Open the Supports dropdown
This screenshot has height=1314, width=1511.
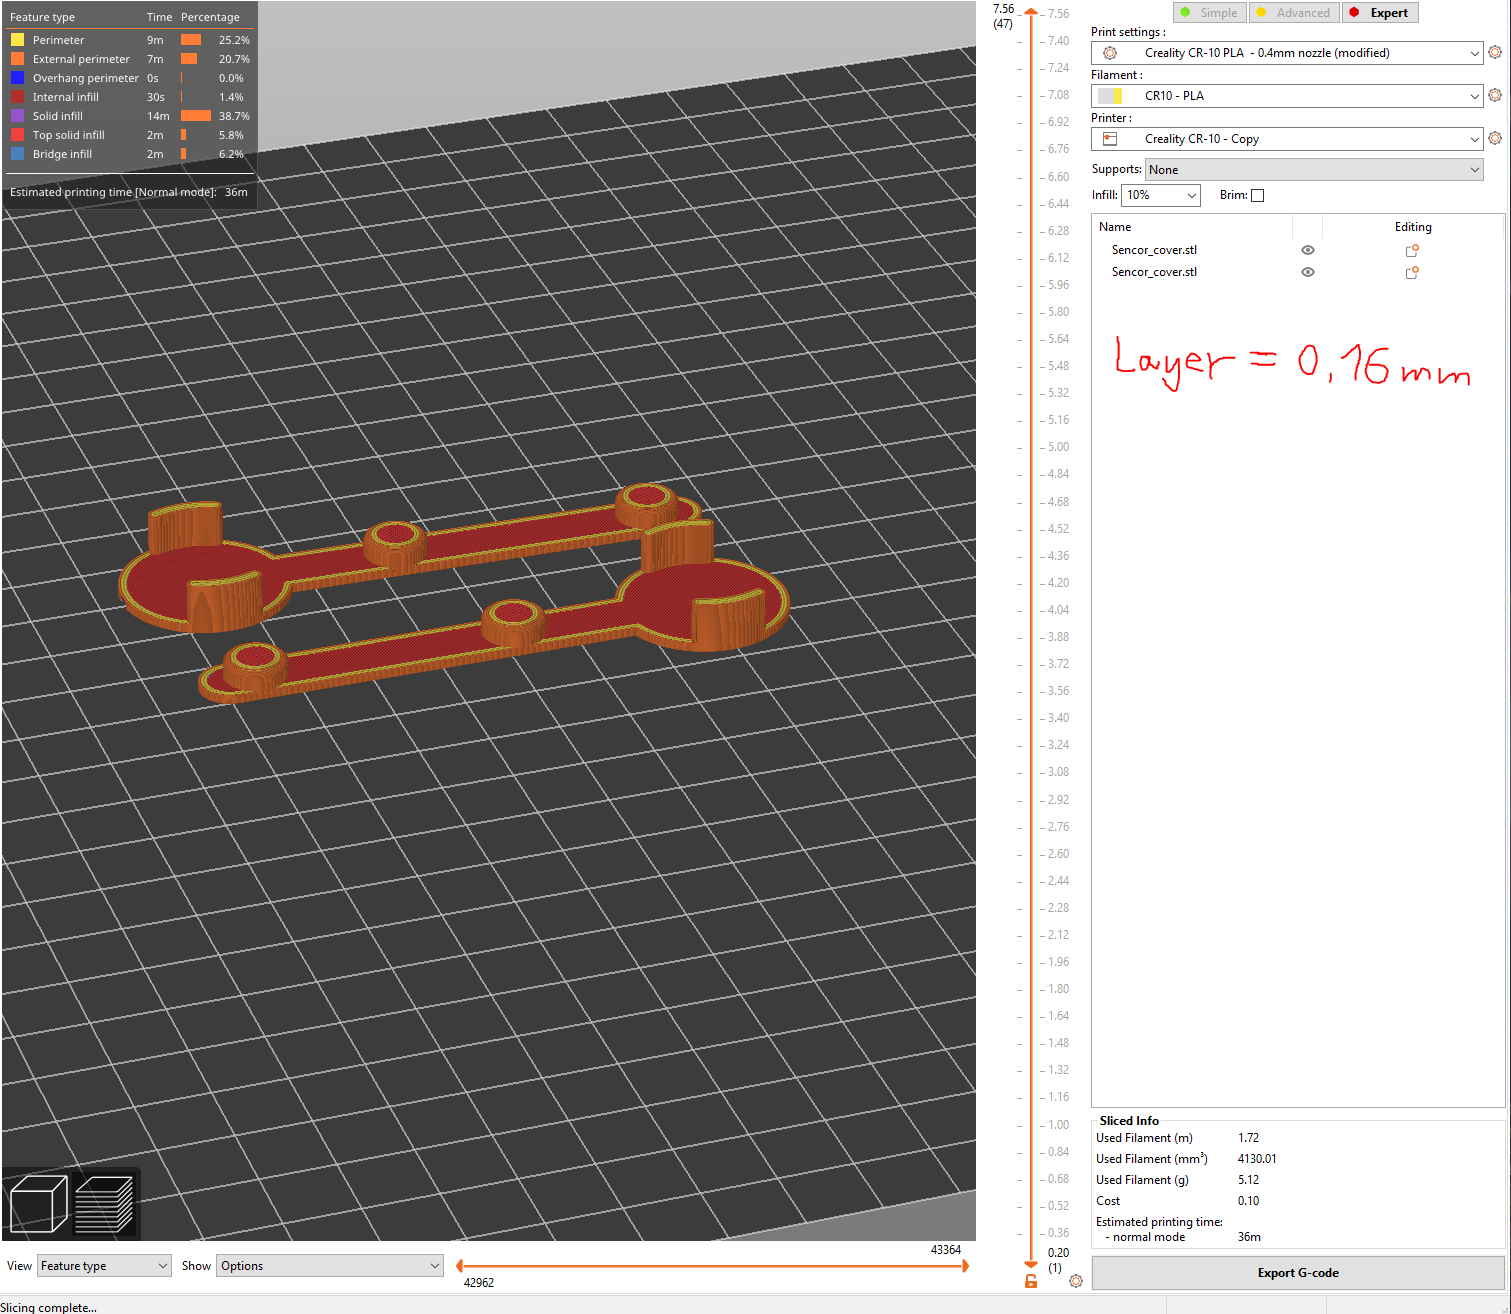[1314, 170]
